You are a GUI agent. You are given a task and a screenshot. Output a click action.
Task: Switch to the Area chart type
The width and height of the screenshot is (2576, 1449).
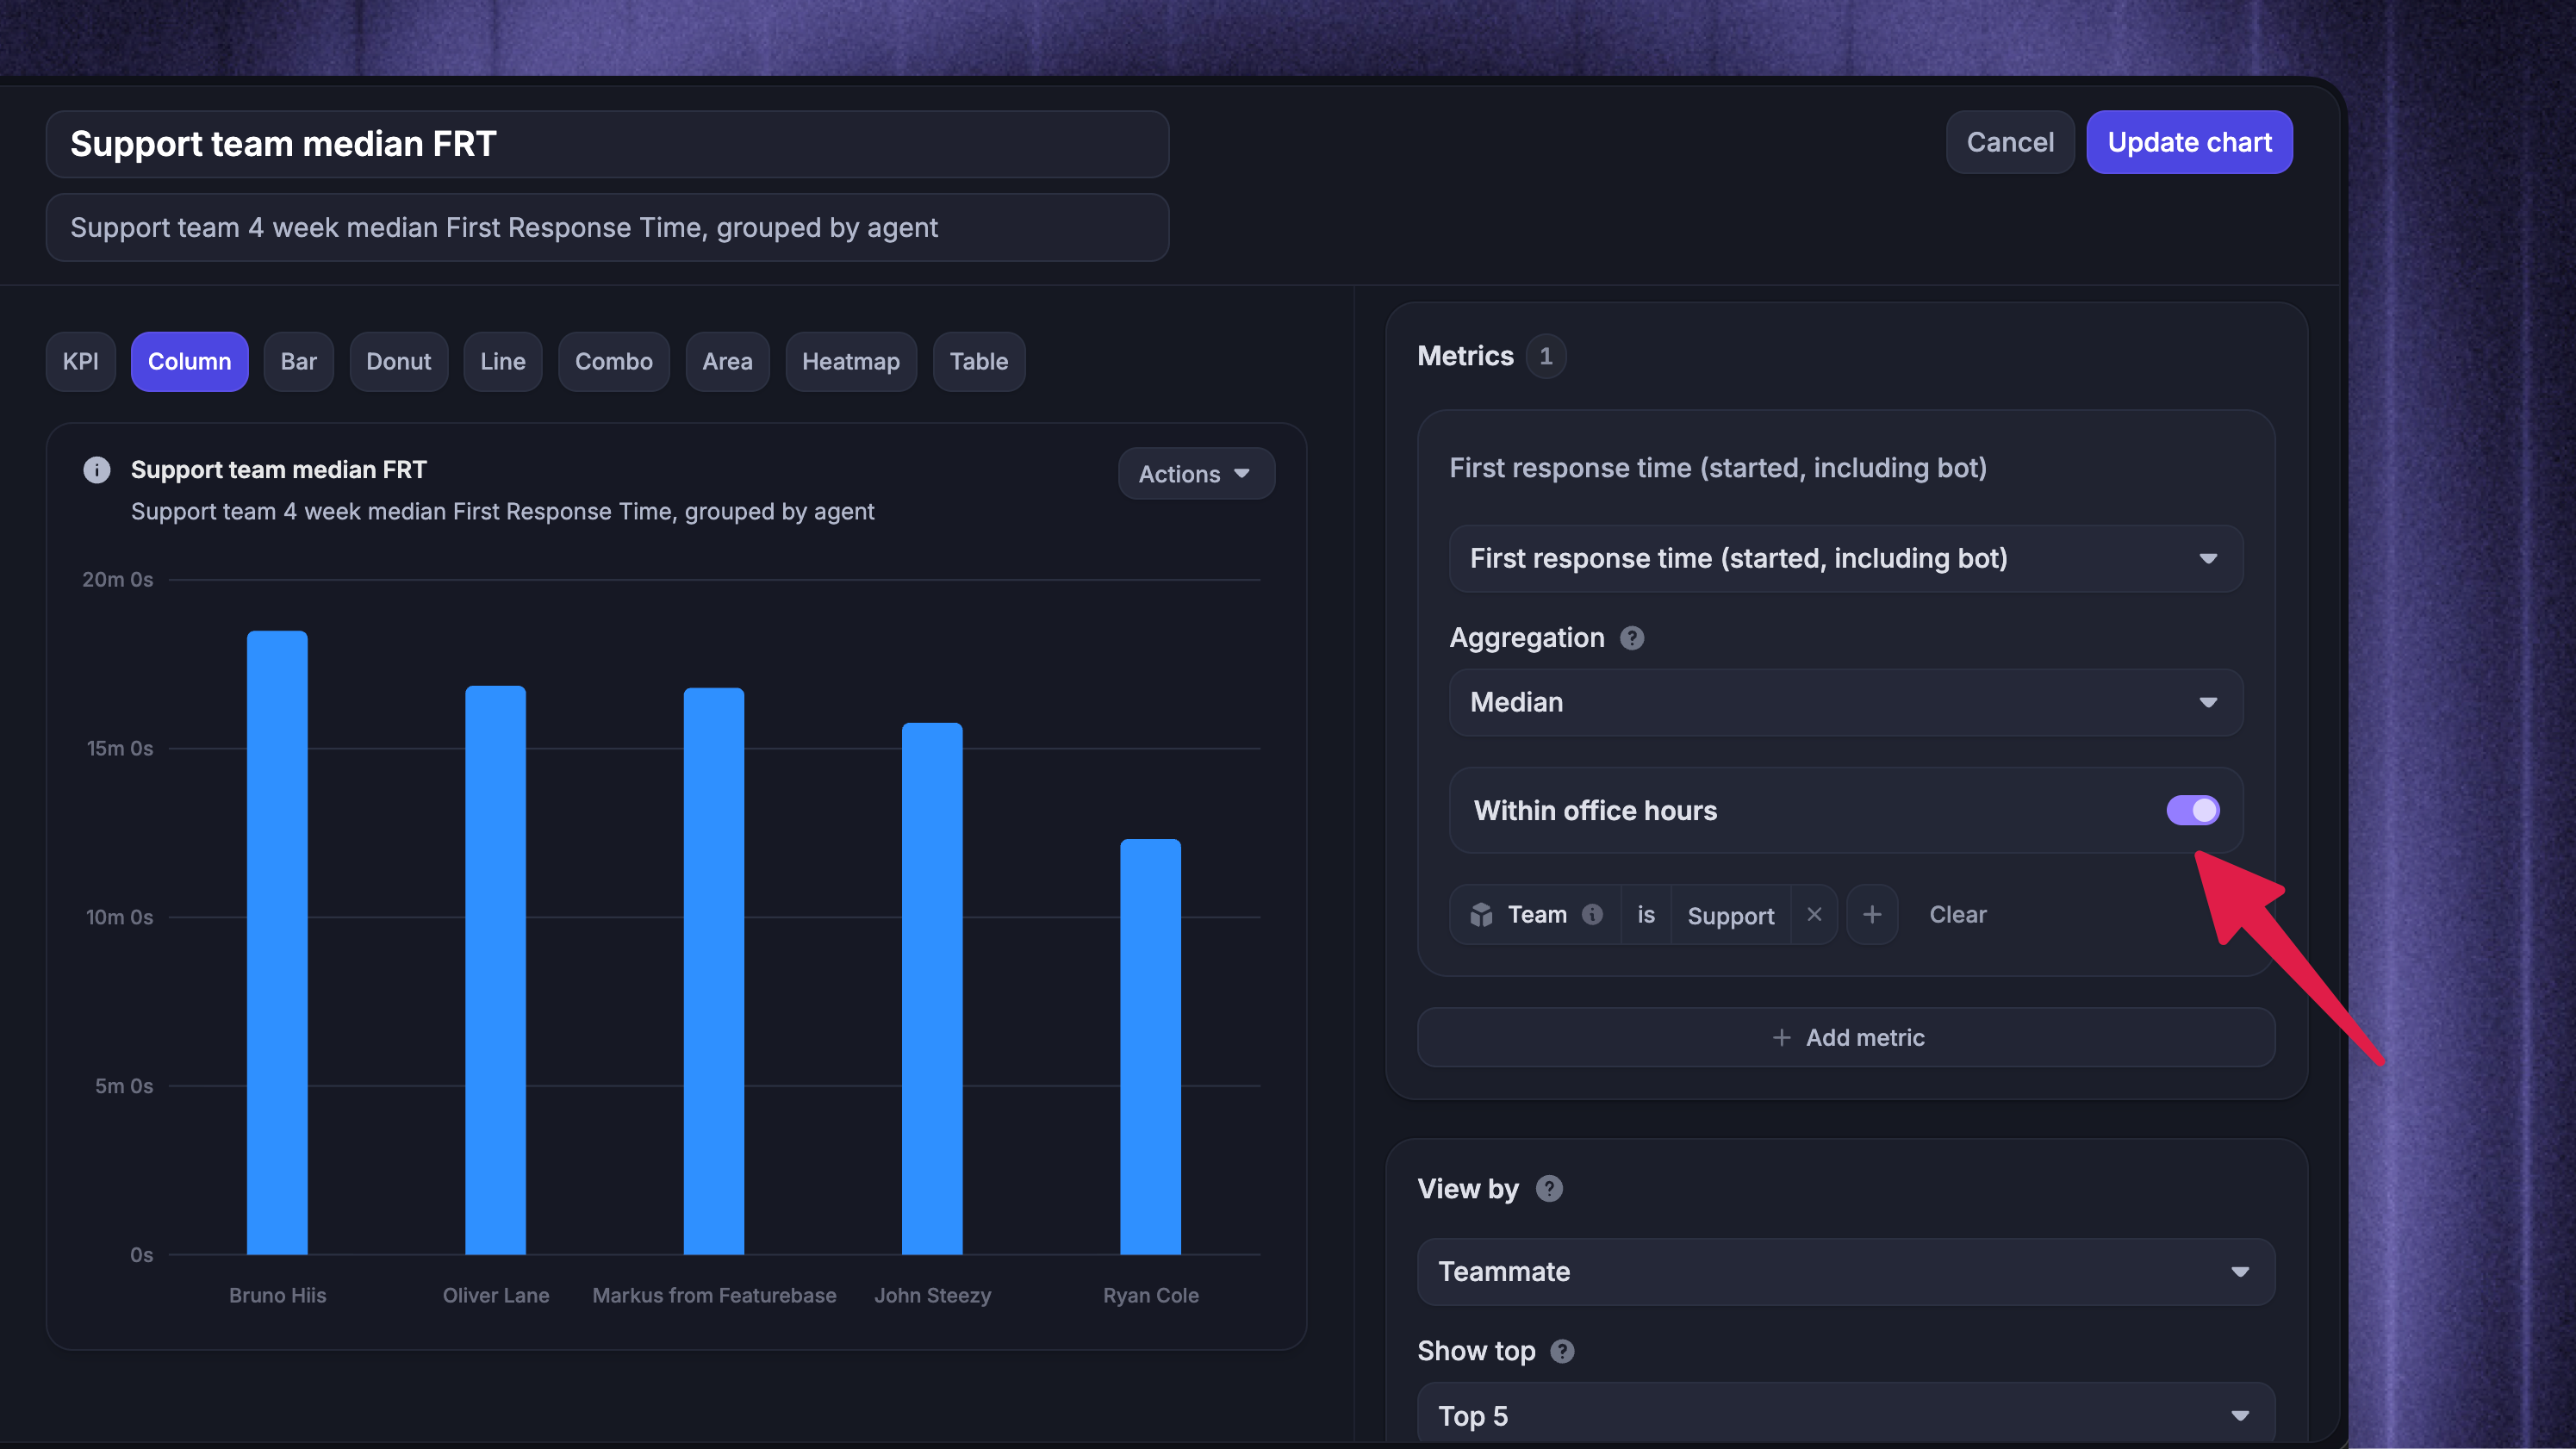tap(728, 362)
